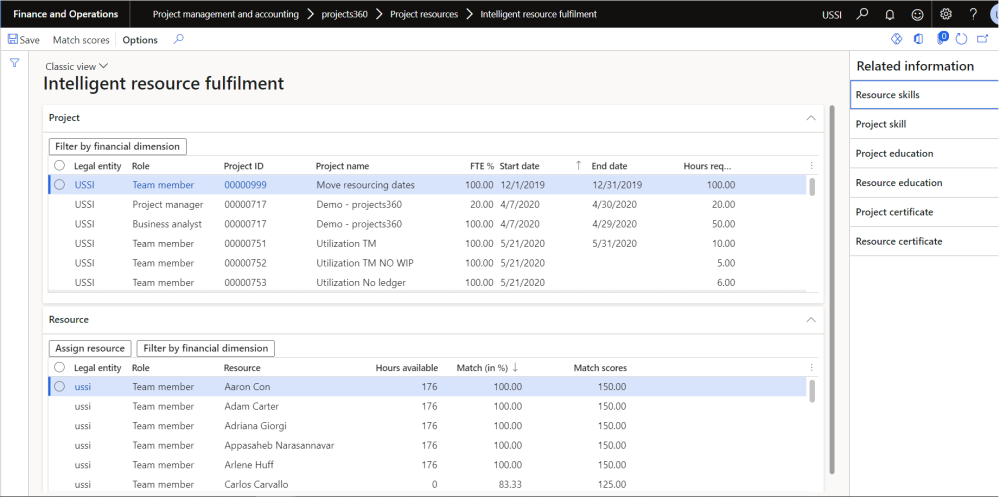This screenshot has height=497, width=1000.
Task: Select the row radio for project 00000999
Action: [x=60, y=185]
